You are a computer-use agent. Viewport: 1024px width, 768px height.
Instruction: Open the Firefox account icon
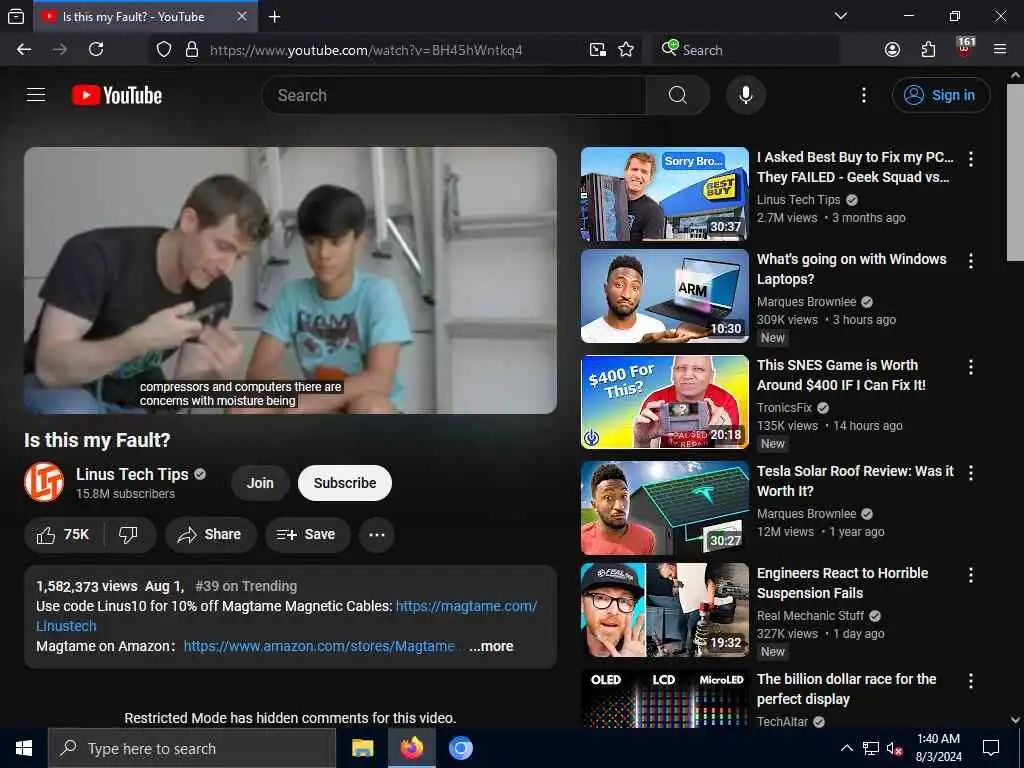(892, 50)
